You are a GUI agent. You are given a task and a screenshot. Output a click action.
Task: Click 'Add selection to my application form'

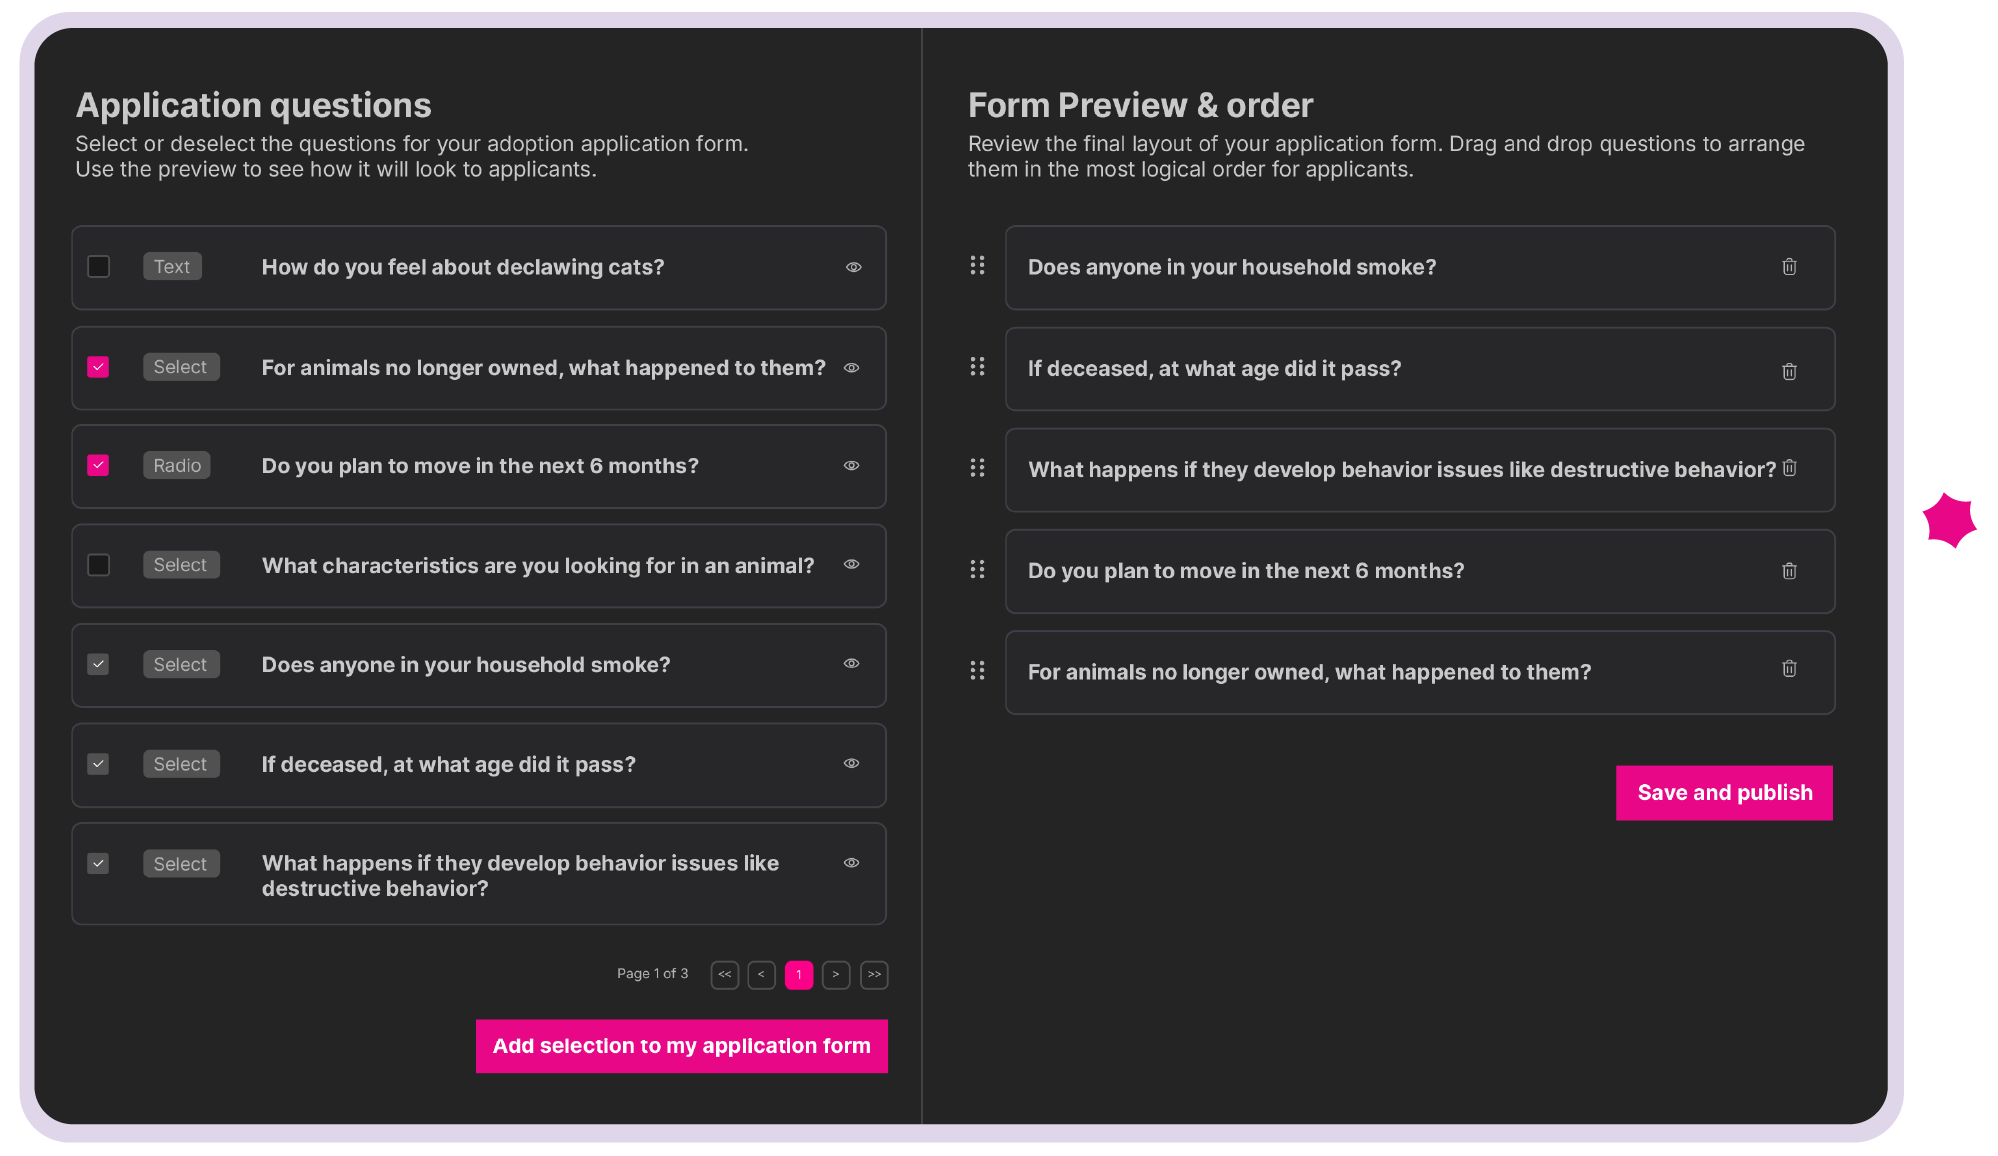click(681, 1046)
